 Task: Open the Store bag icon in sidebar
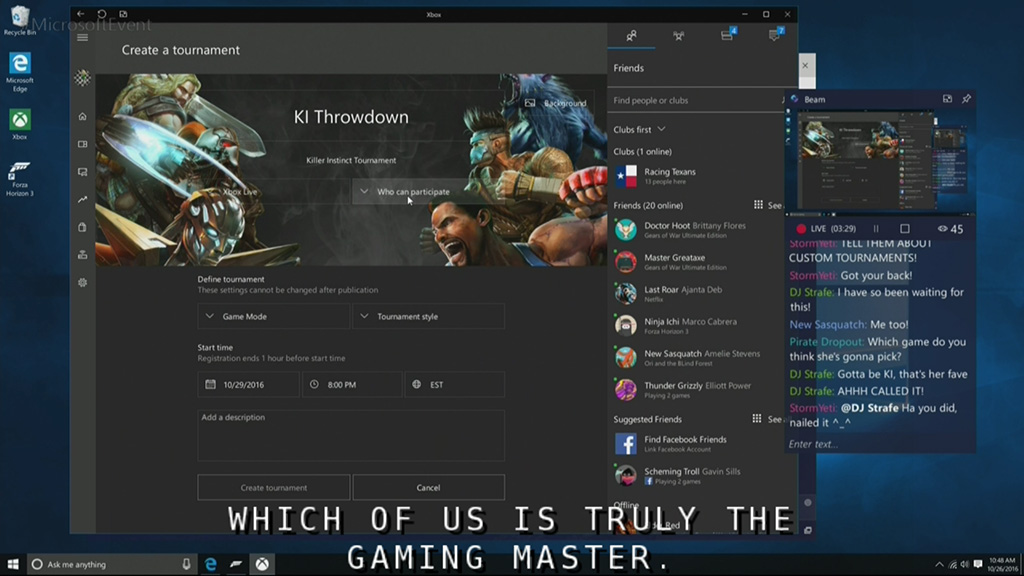coord(82,227)
